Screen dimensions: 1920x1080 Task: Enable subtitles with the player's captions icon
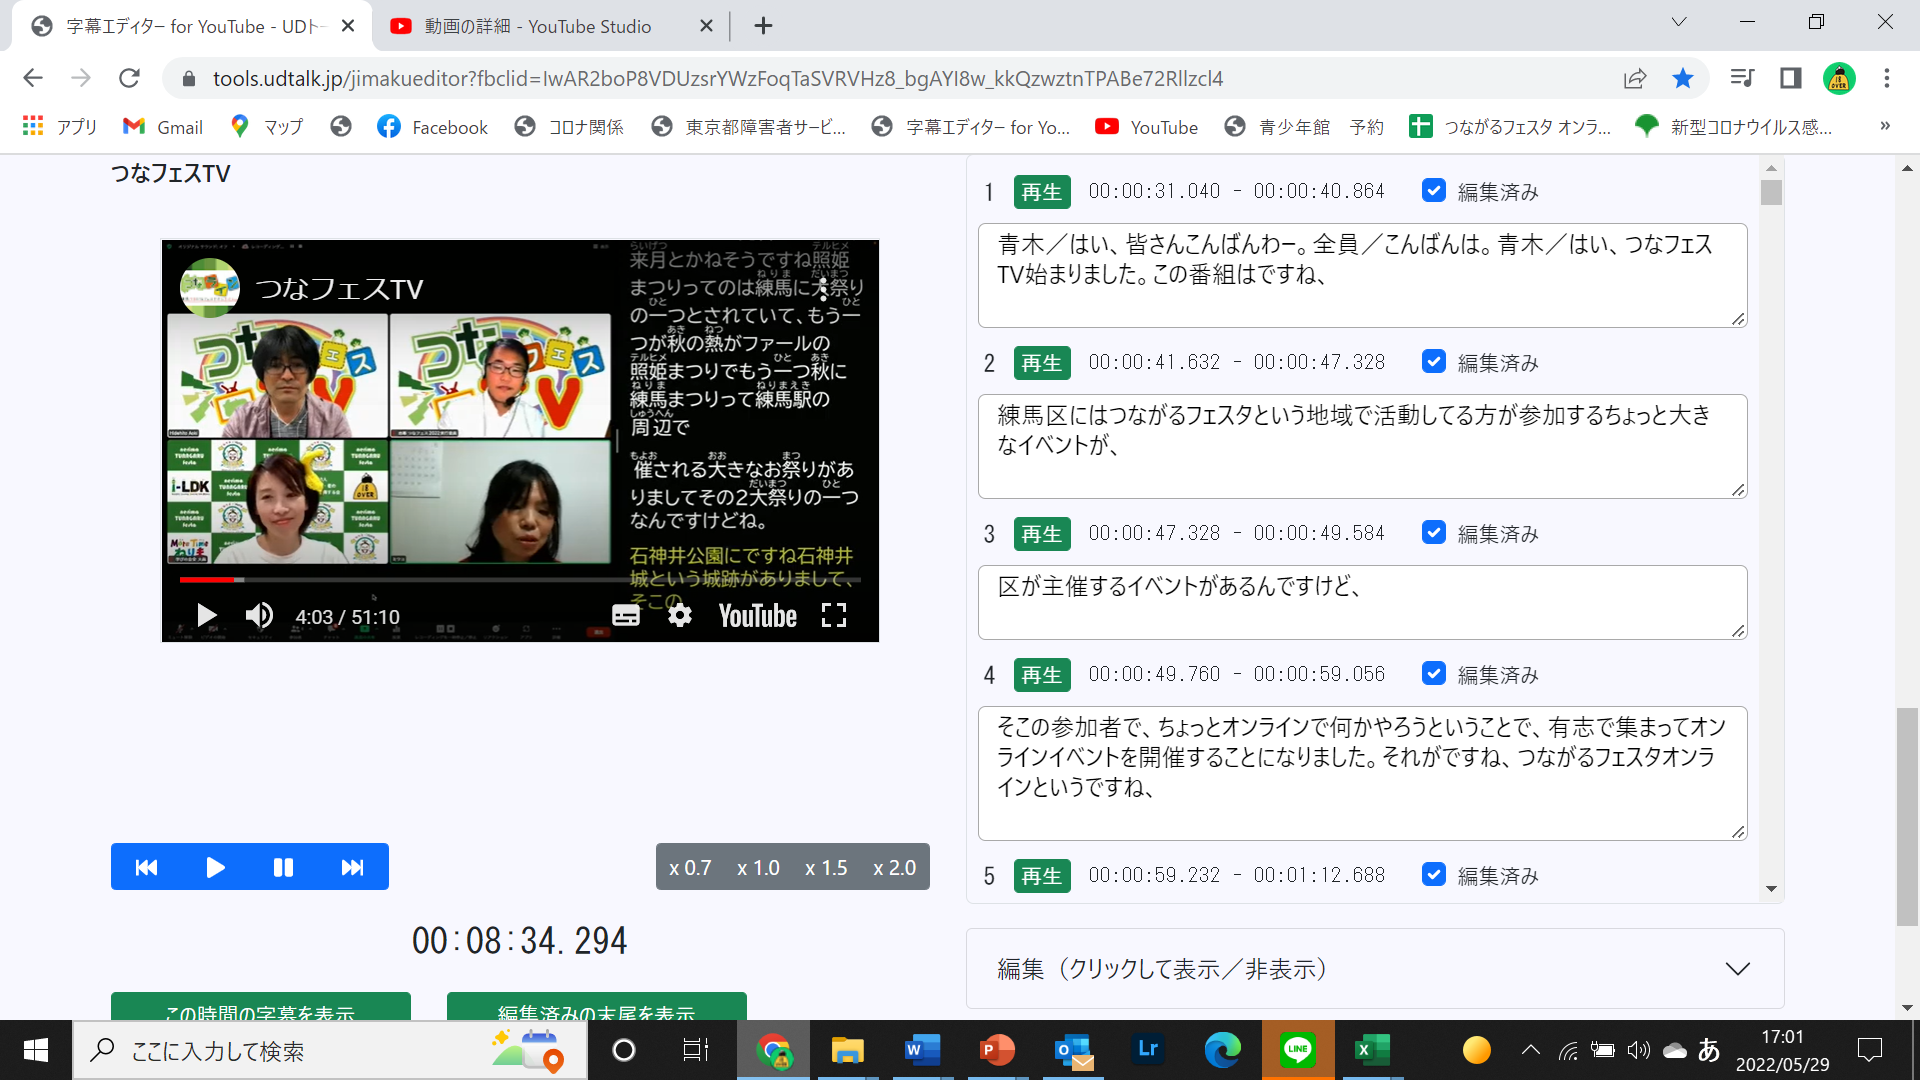pos(626,616)
